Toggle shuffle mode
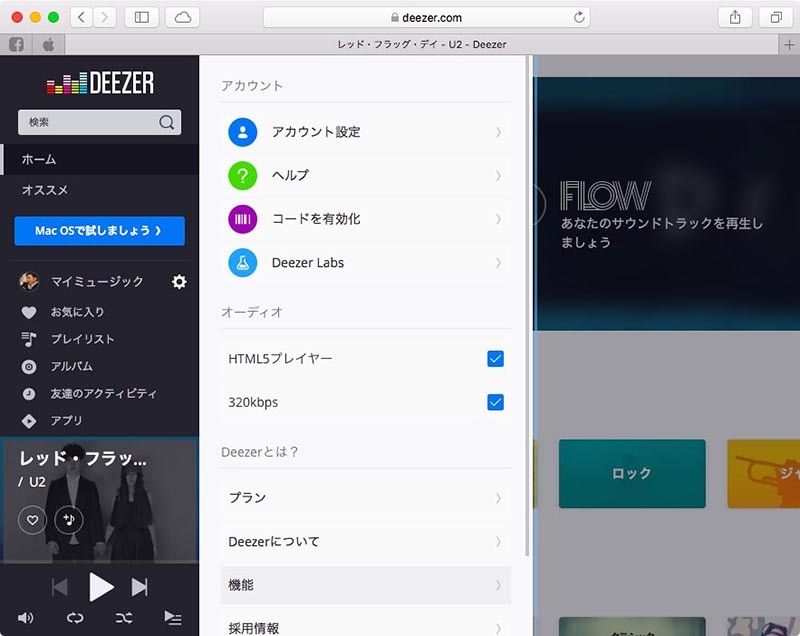The height and width of the screenshot is (636, 800). pos(124,618)
